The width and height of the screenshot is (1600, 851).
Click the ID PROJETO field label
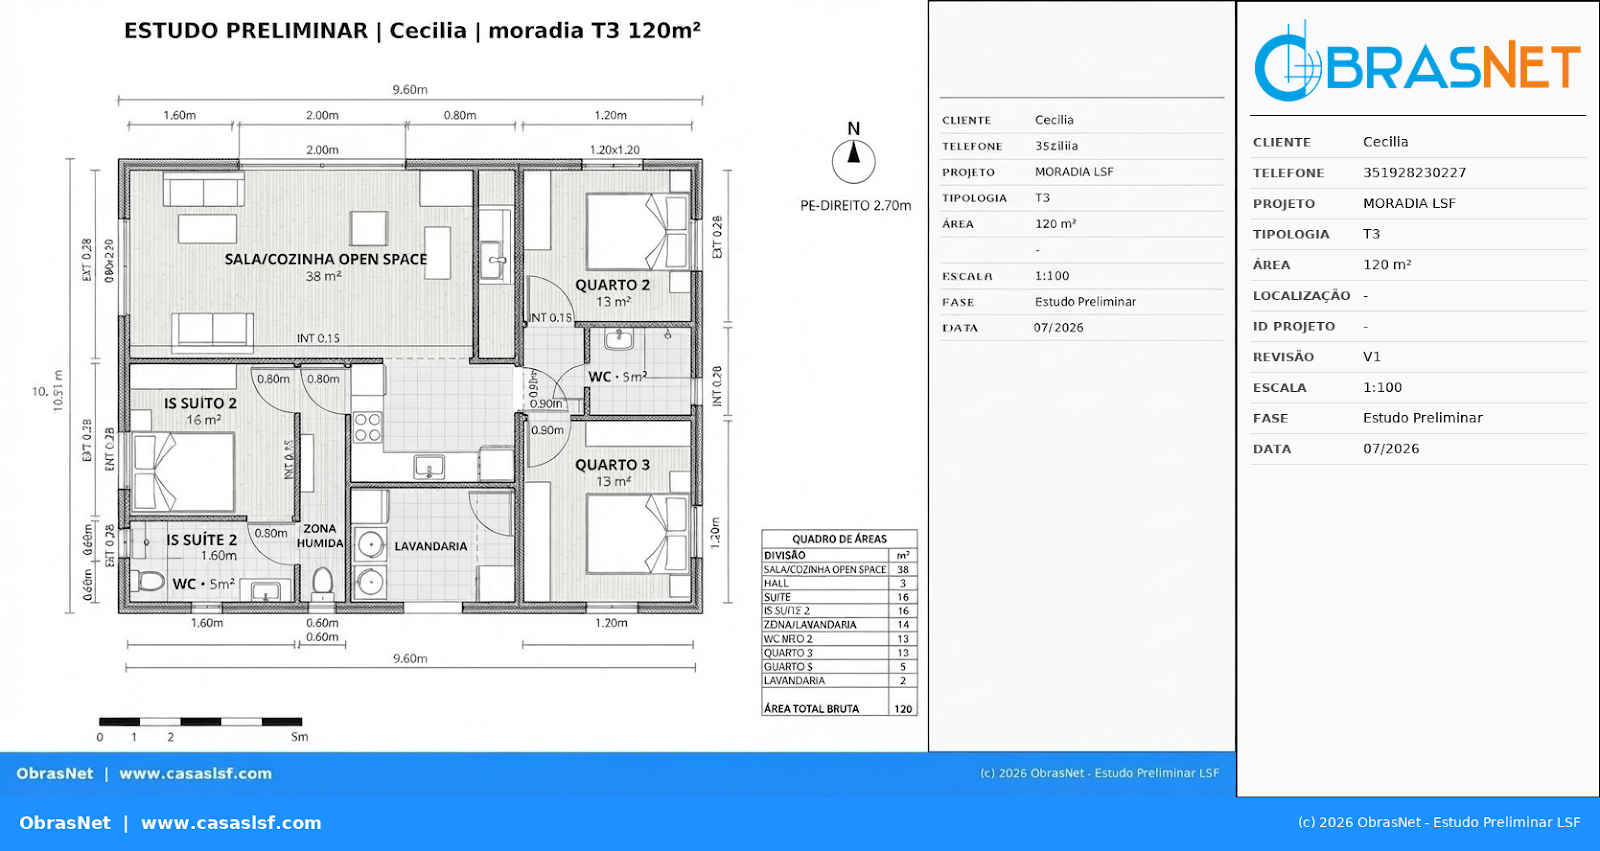coord(1294,326)
